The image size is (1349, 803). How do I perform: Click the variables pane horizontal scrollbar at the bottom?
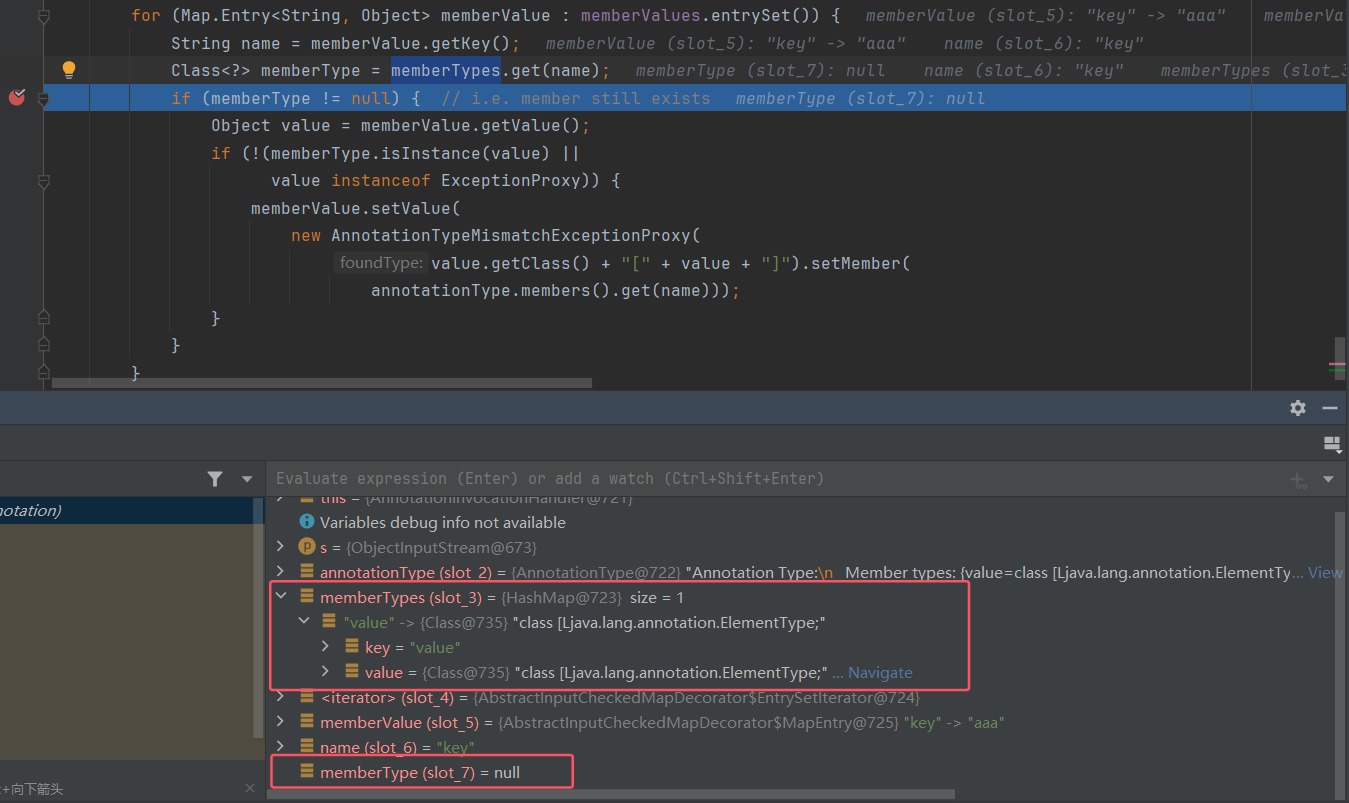point(612,794)
